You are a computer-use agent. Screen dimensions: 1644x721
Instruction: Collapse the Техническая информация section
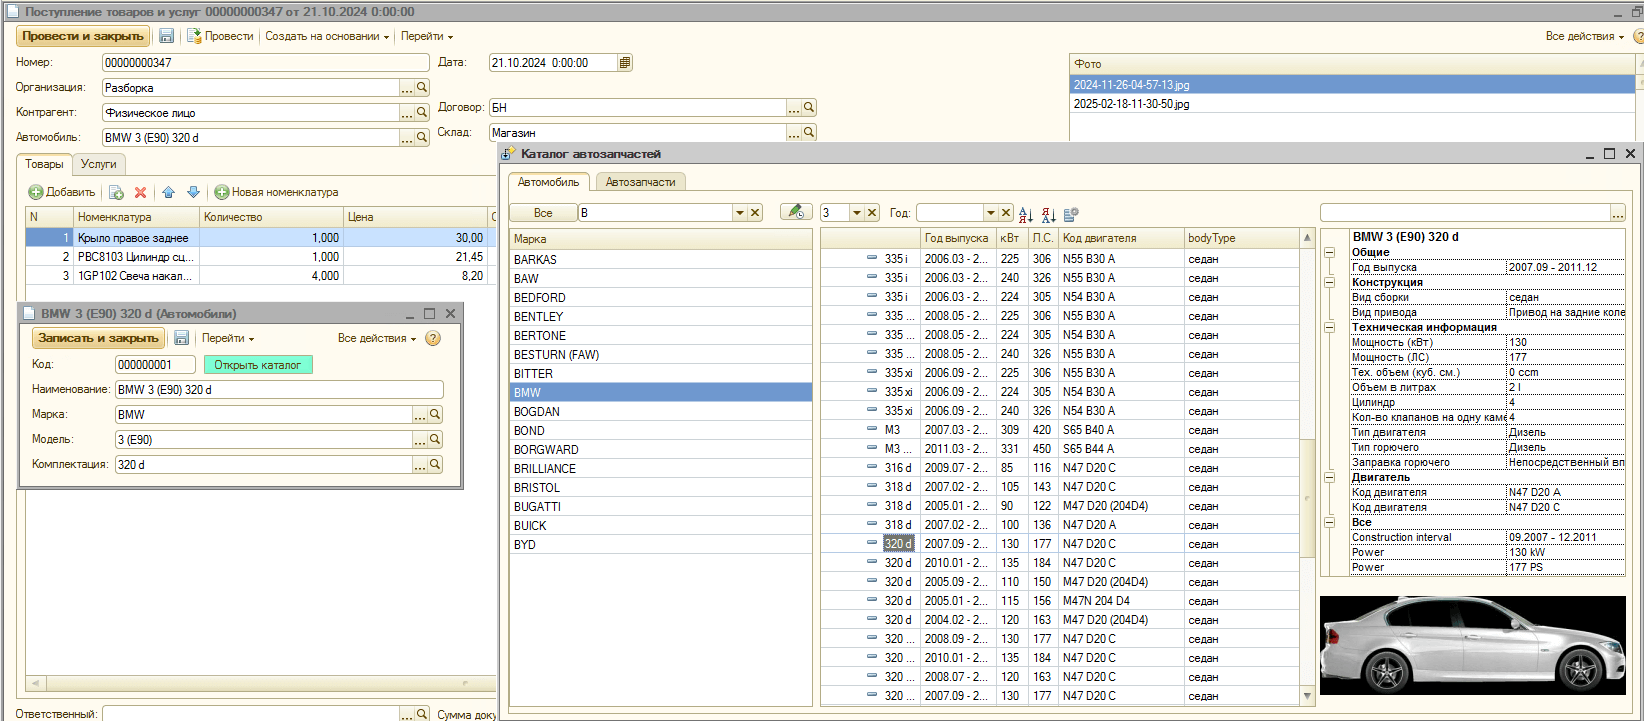pos(1330,327)
